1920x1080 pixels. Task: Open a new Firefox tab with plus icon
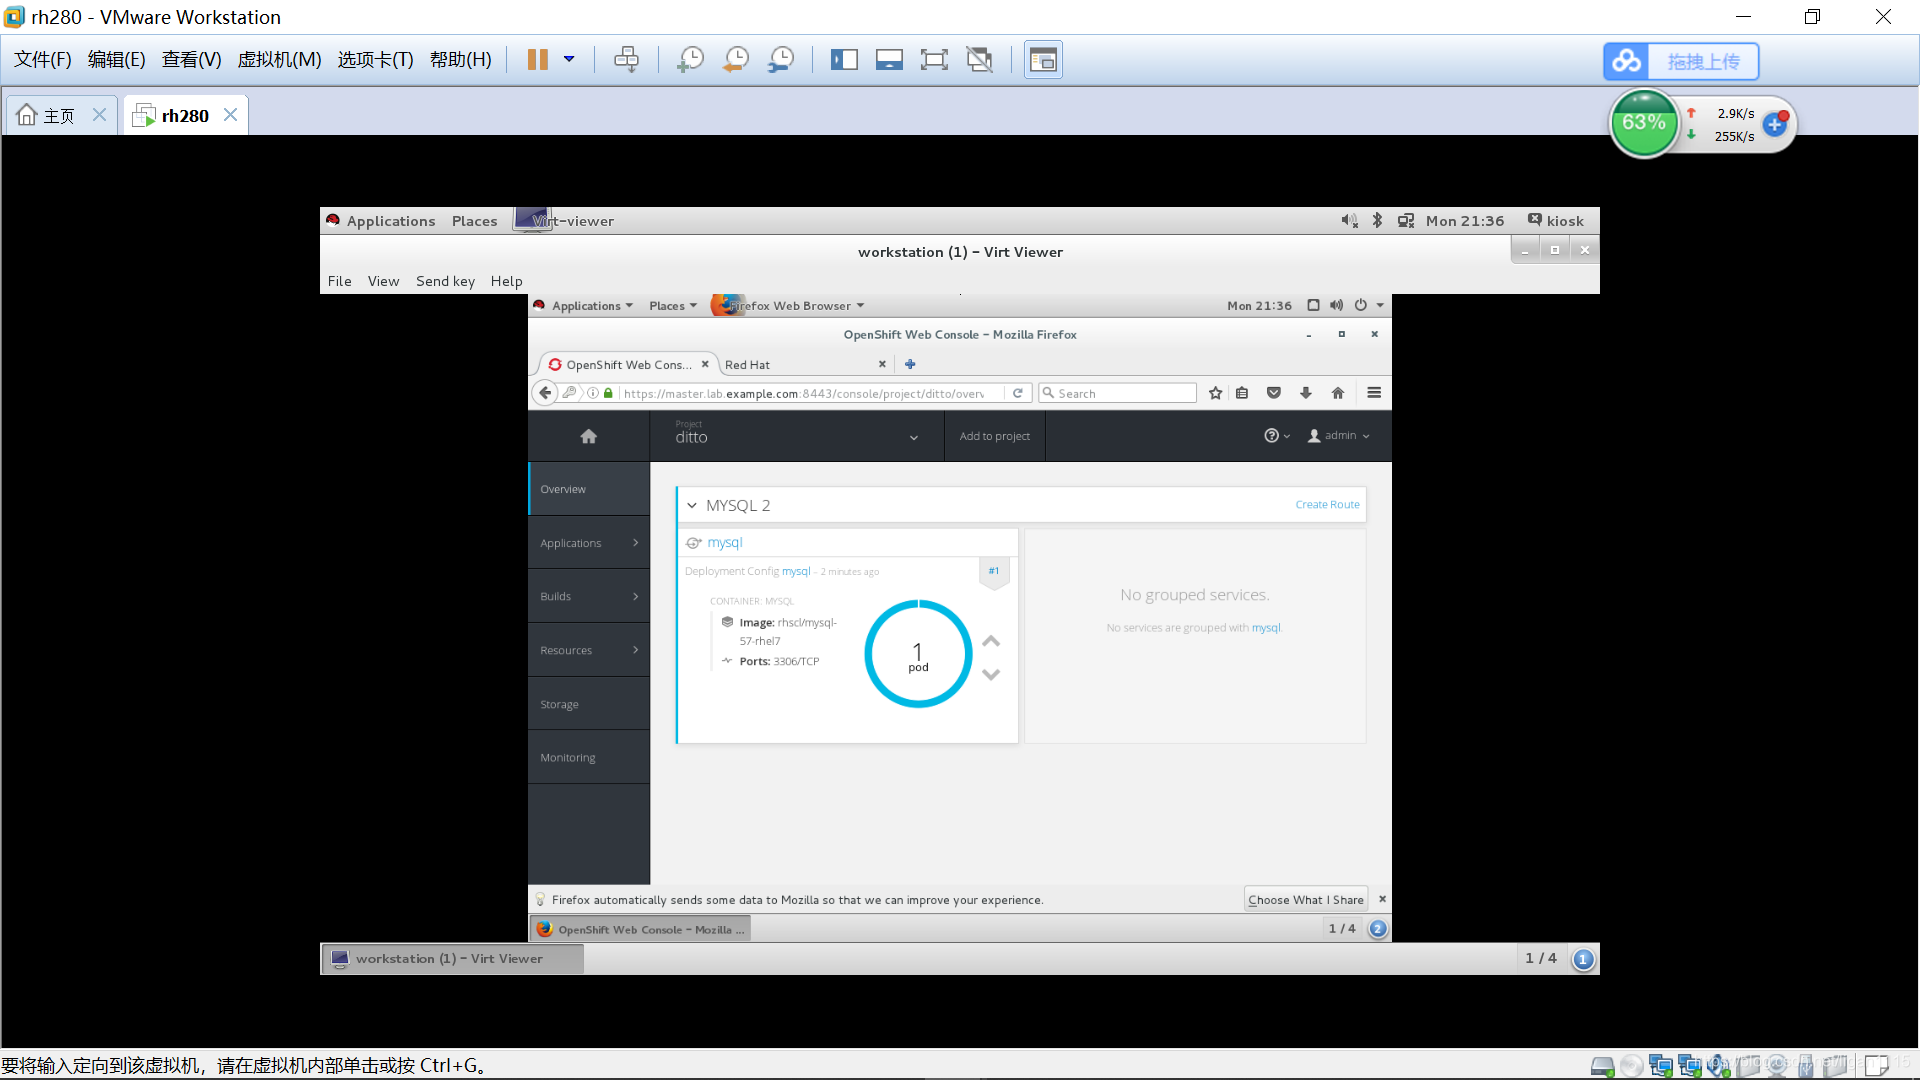click(910, 364)
